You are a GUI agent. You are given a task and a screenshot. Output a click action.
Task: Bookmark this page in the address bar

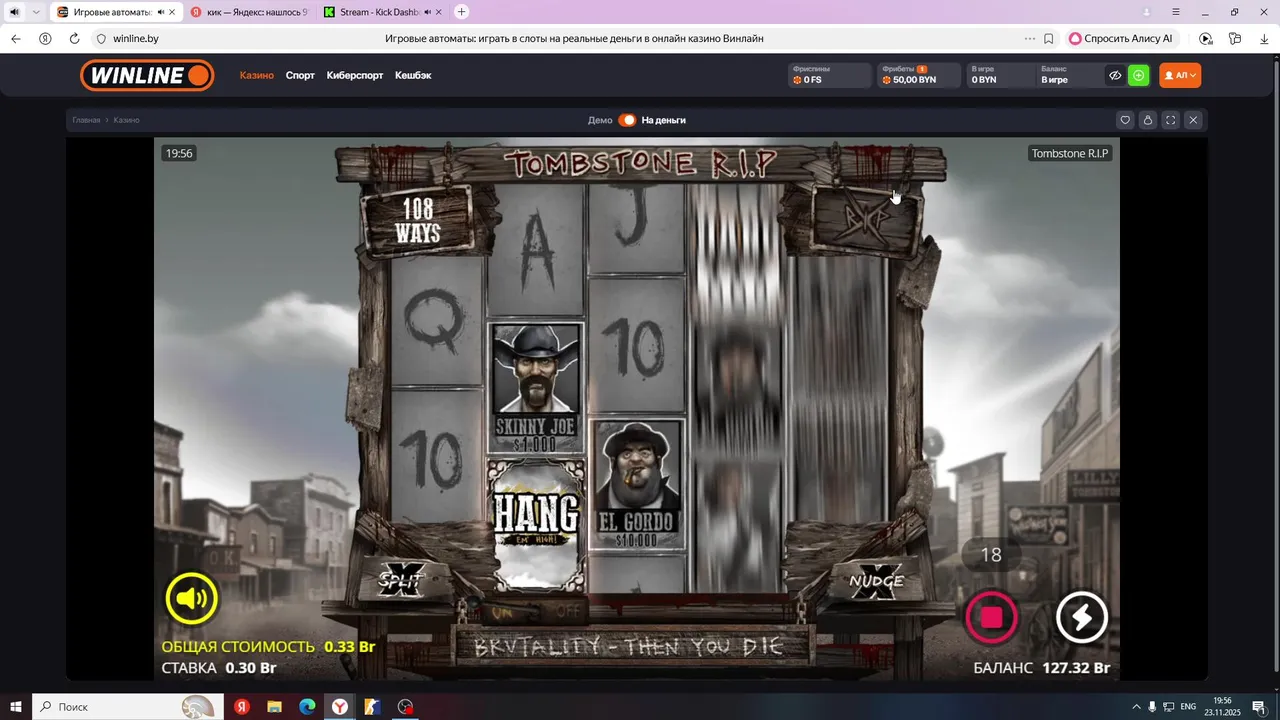(1049, 39)
